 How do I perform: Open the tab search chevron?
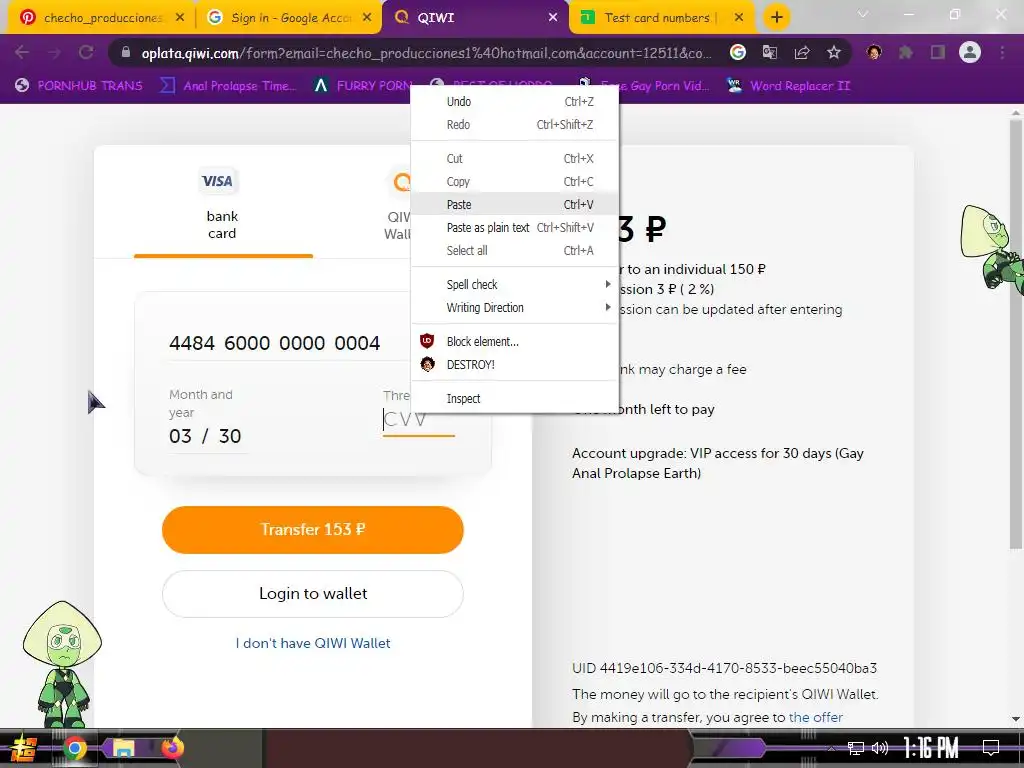[863, 14]
